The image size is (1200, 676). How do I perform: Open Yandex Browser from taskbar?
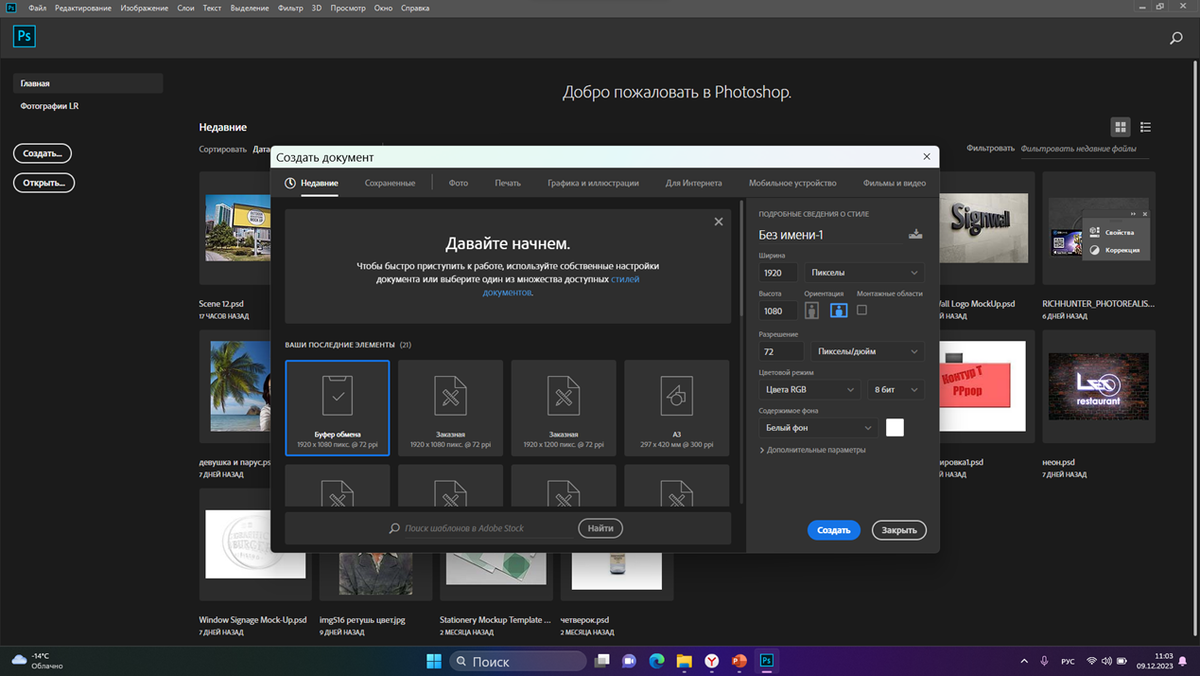711,661
